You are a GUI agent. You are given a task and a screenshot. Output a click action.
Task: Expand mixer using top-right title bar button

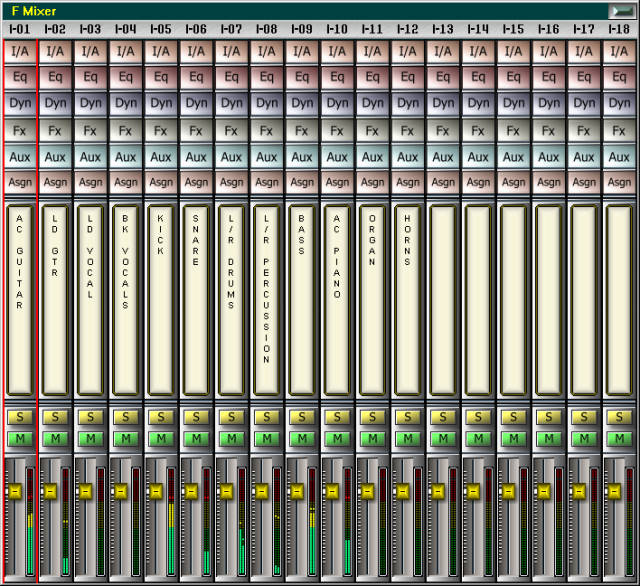click(619, 10)
